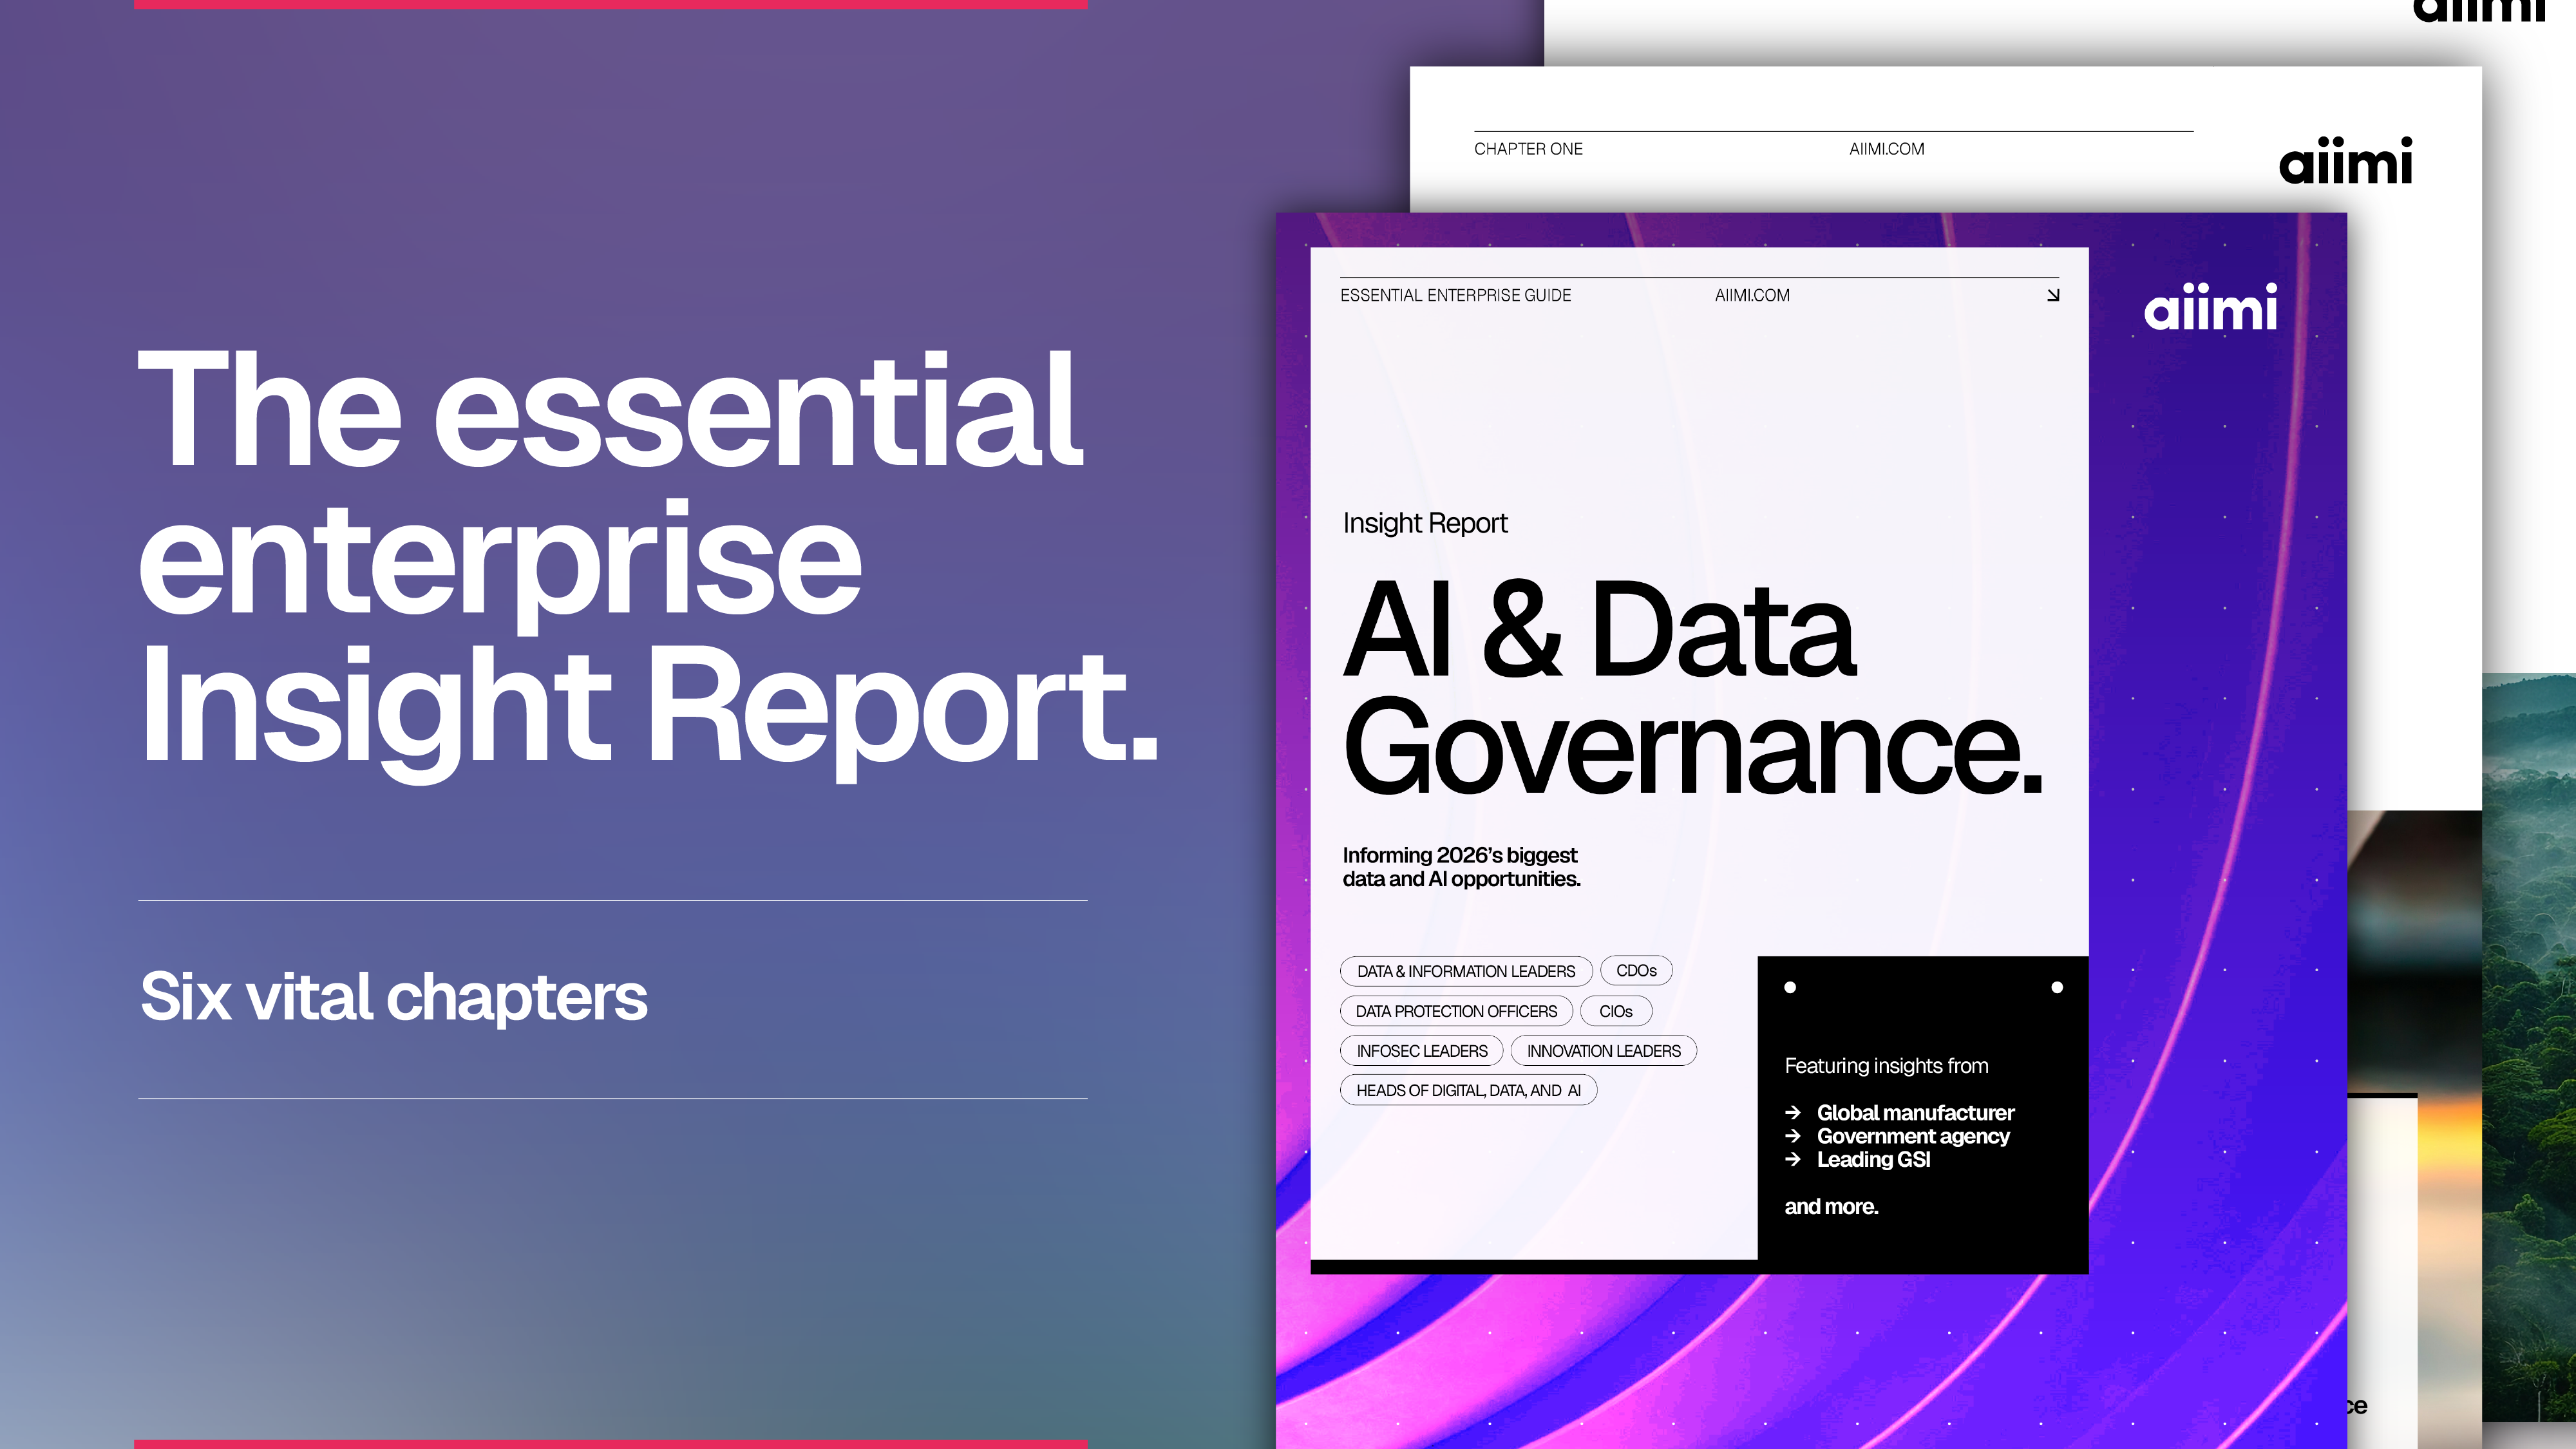Click right white dot in black panel
The image size is (2576, 1449).
pyautogui.click(x=2057, y=987)
